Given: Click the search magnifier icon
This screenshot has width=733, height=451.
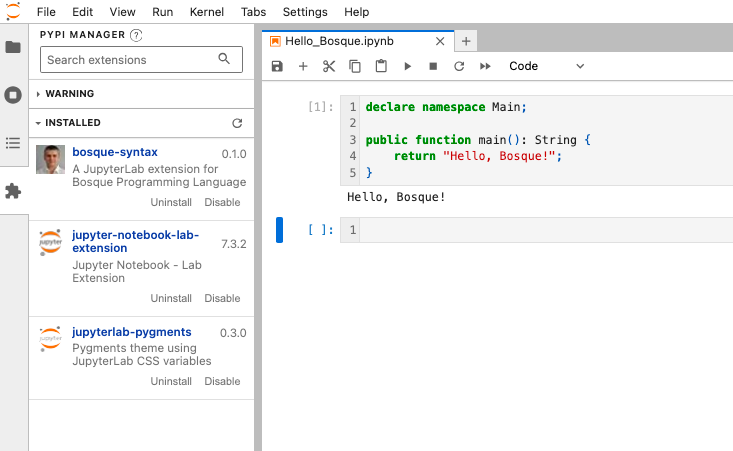Looking at the screenshot, I should 224,59.
